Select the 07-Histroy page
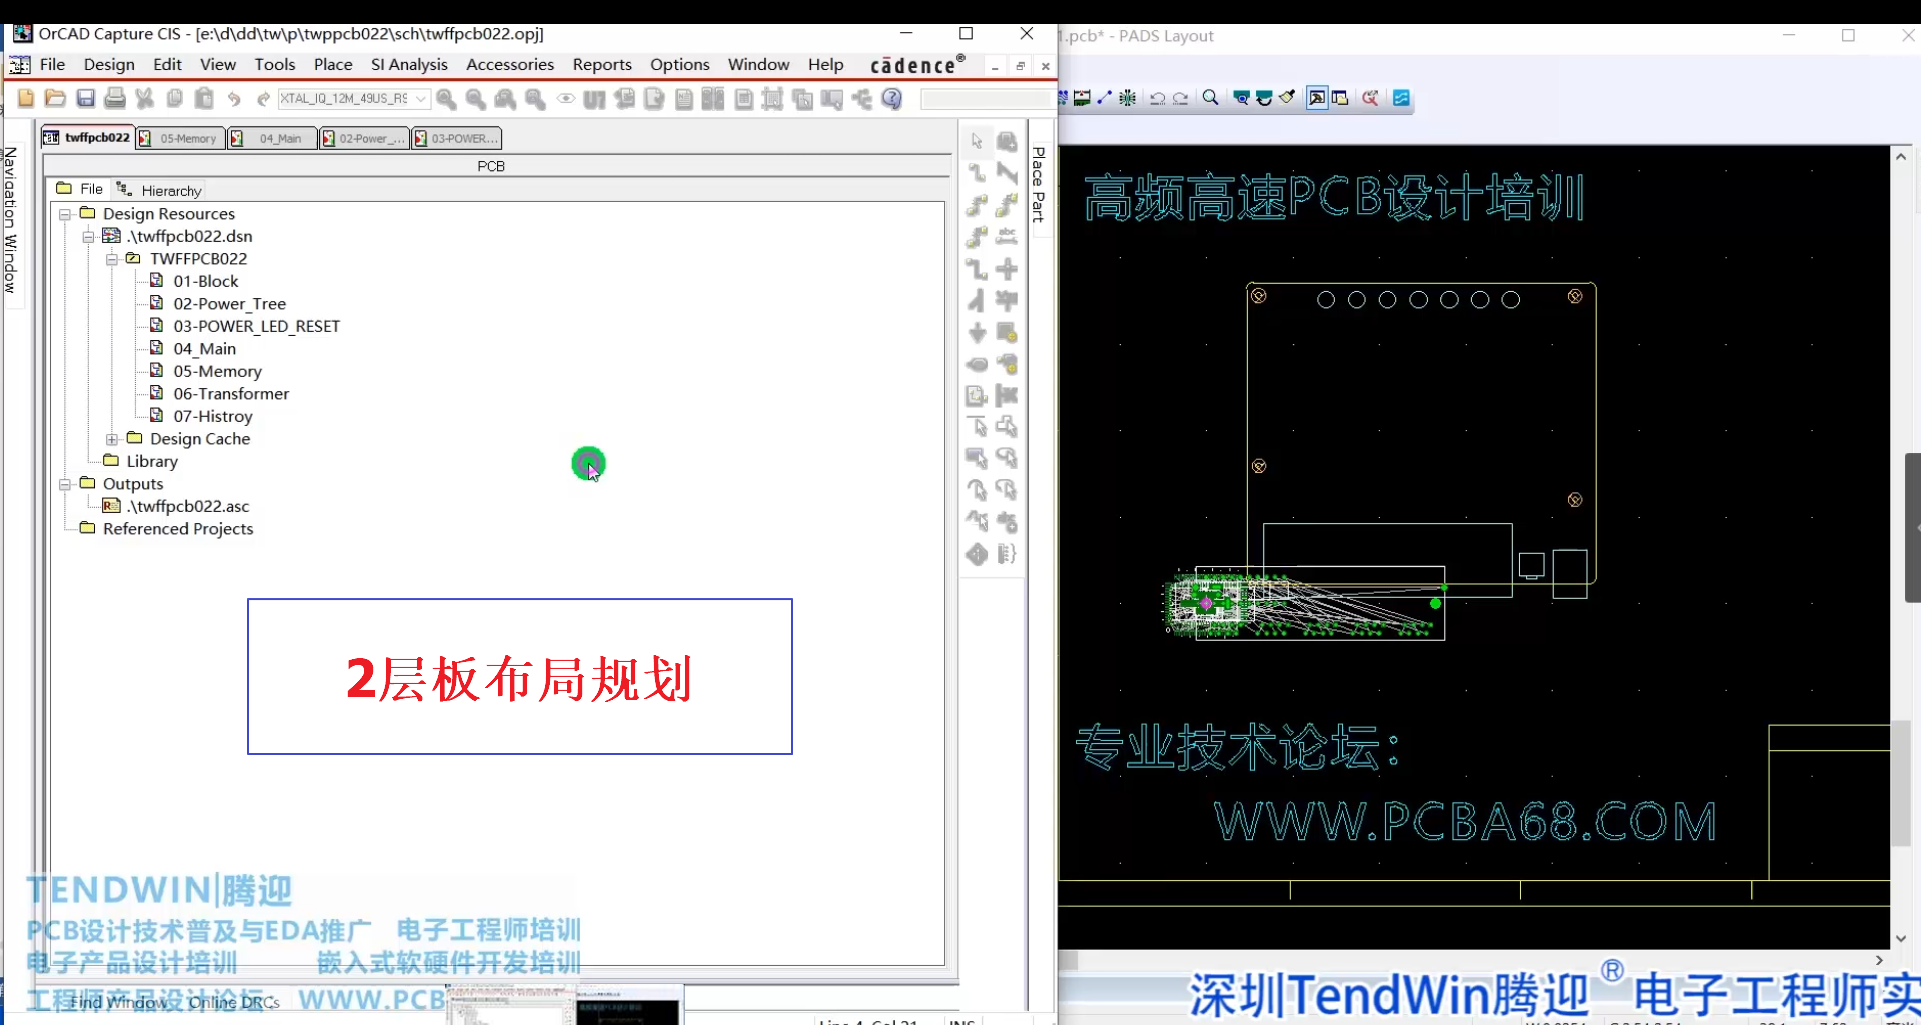 pos(213,416)
